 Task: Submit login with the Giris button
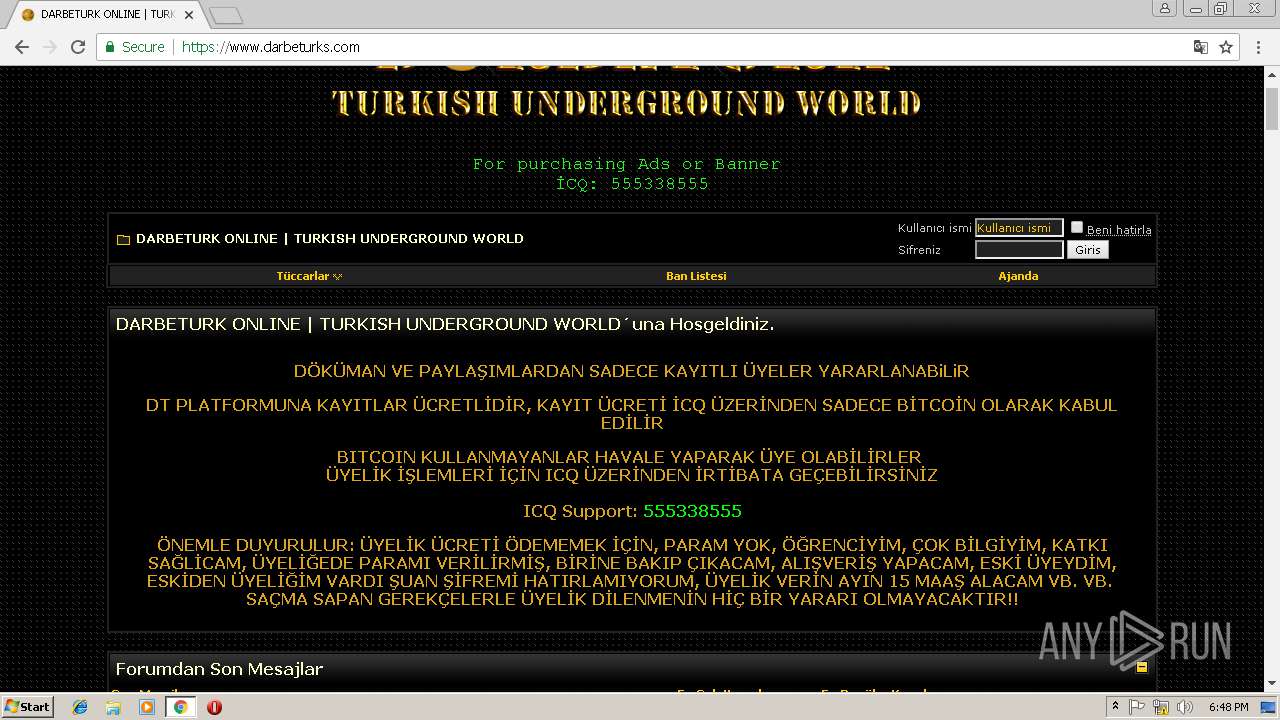[x=1088, y=250]
